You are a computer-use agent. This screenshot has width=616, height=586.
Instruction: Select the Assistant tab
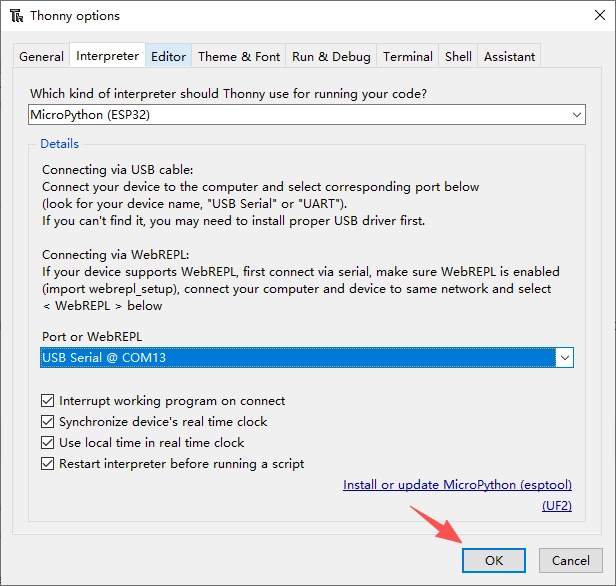click(x=509, y=57)
